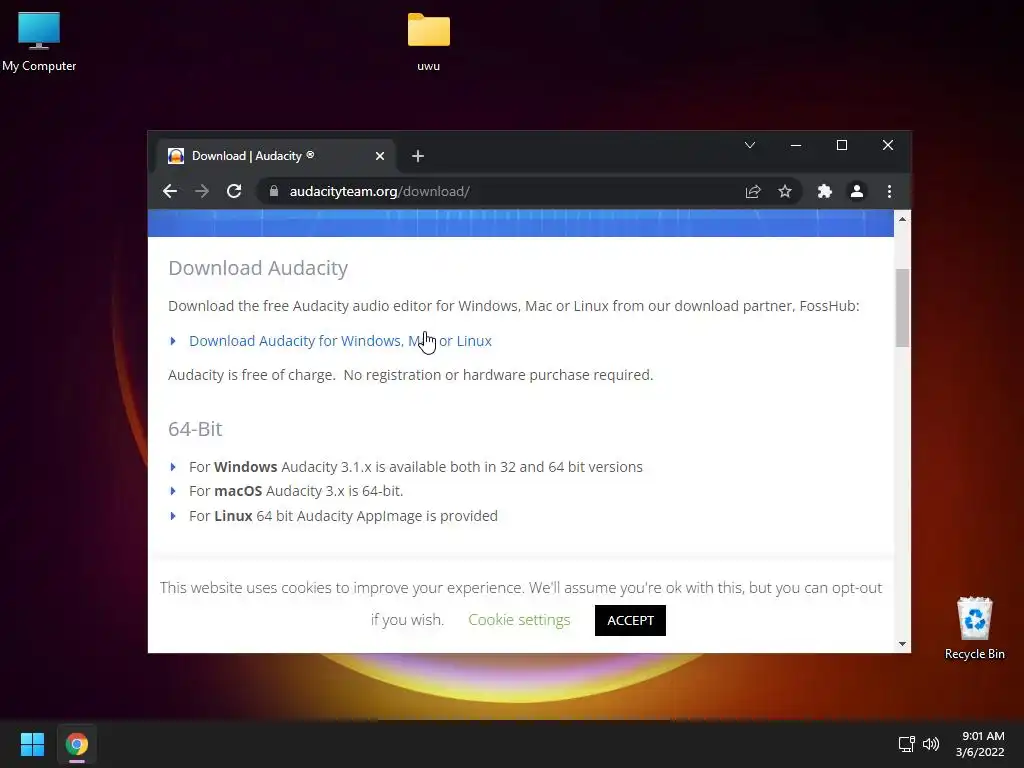
Task: Open the network tray icon
Action: point(906,744)
